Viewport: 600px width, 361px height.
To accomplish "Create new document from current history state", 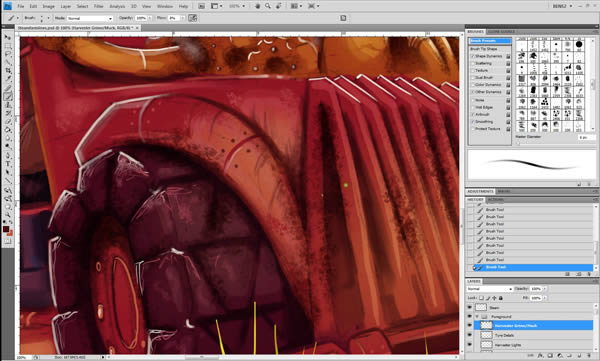I will click(x=567, y=274).
